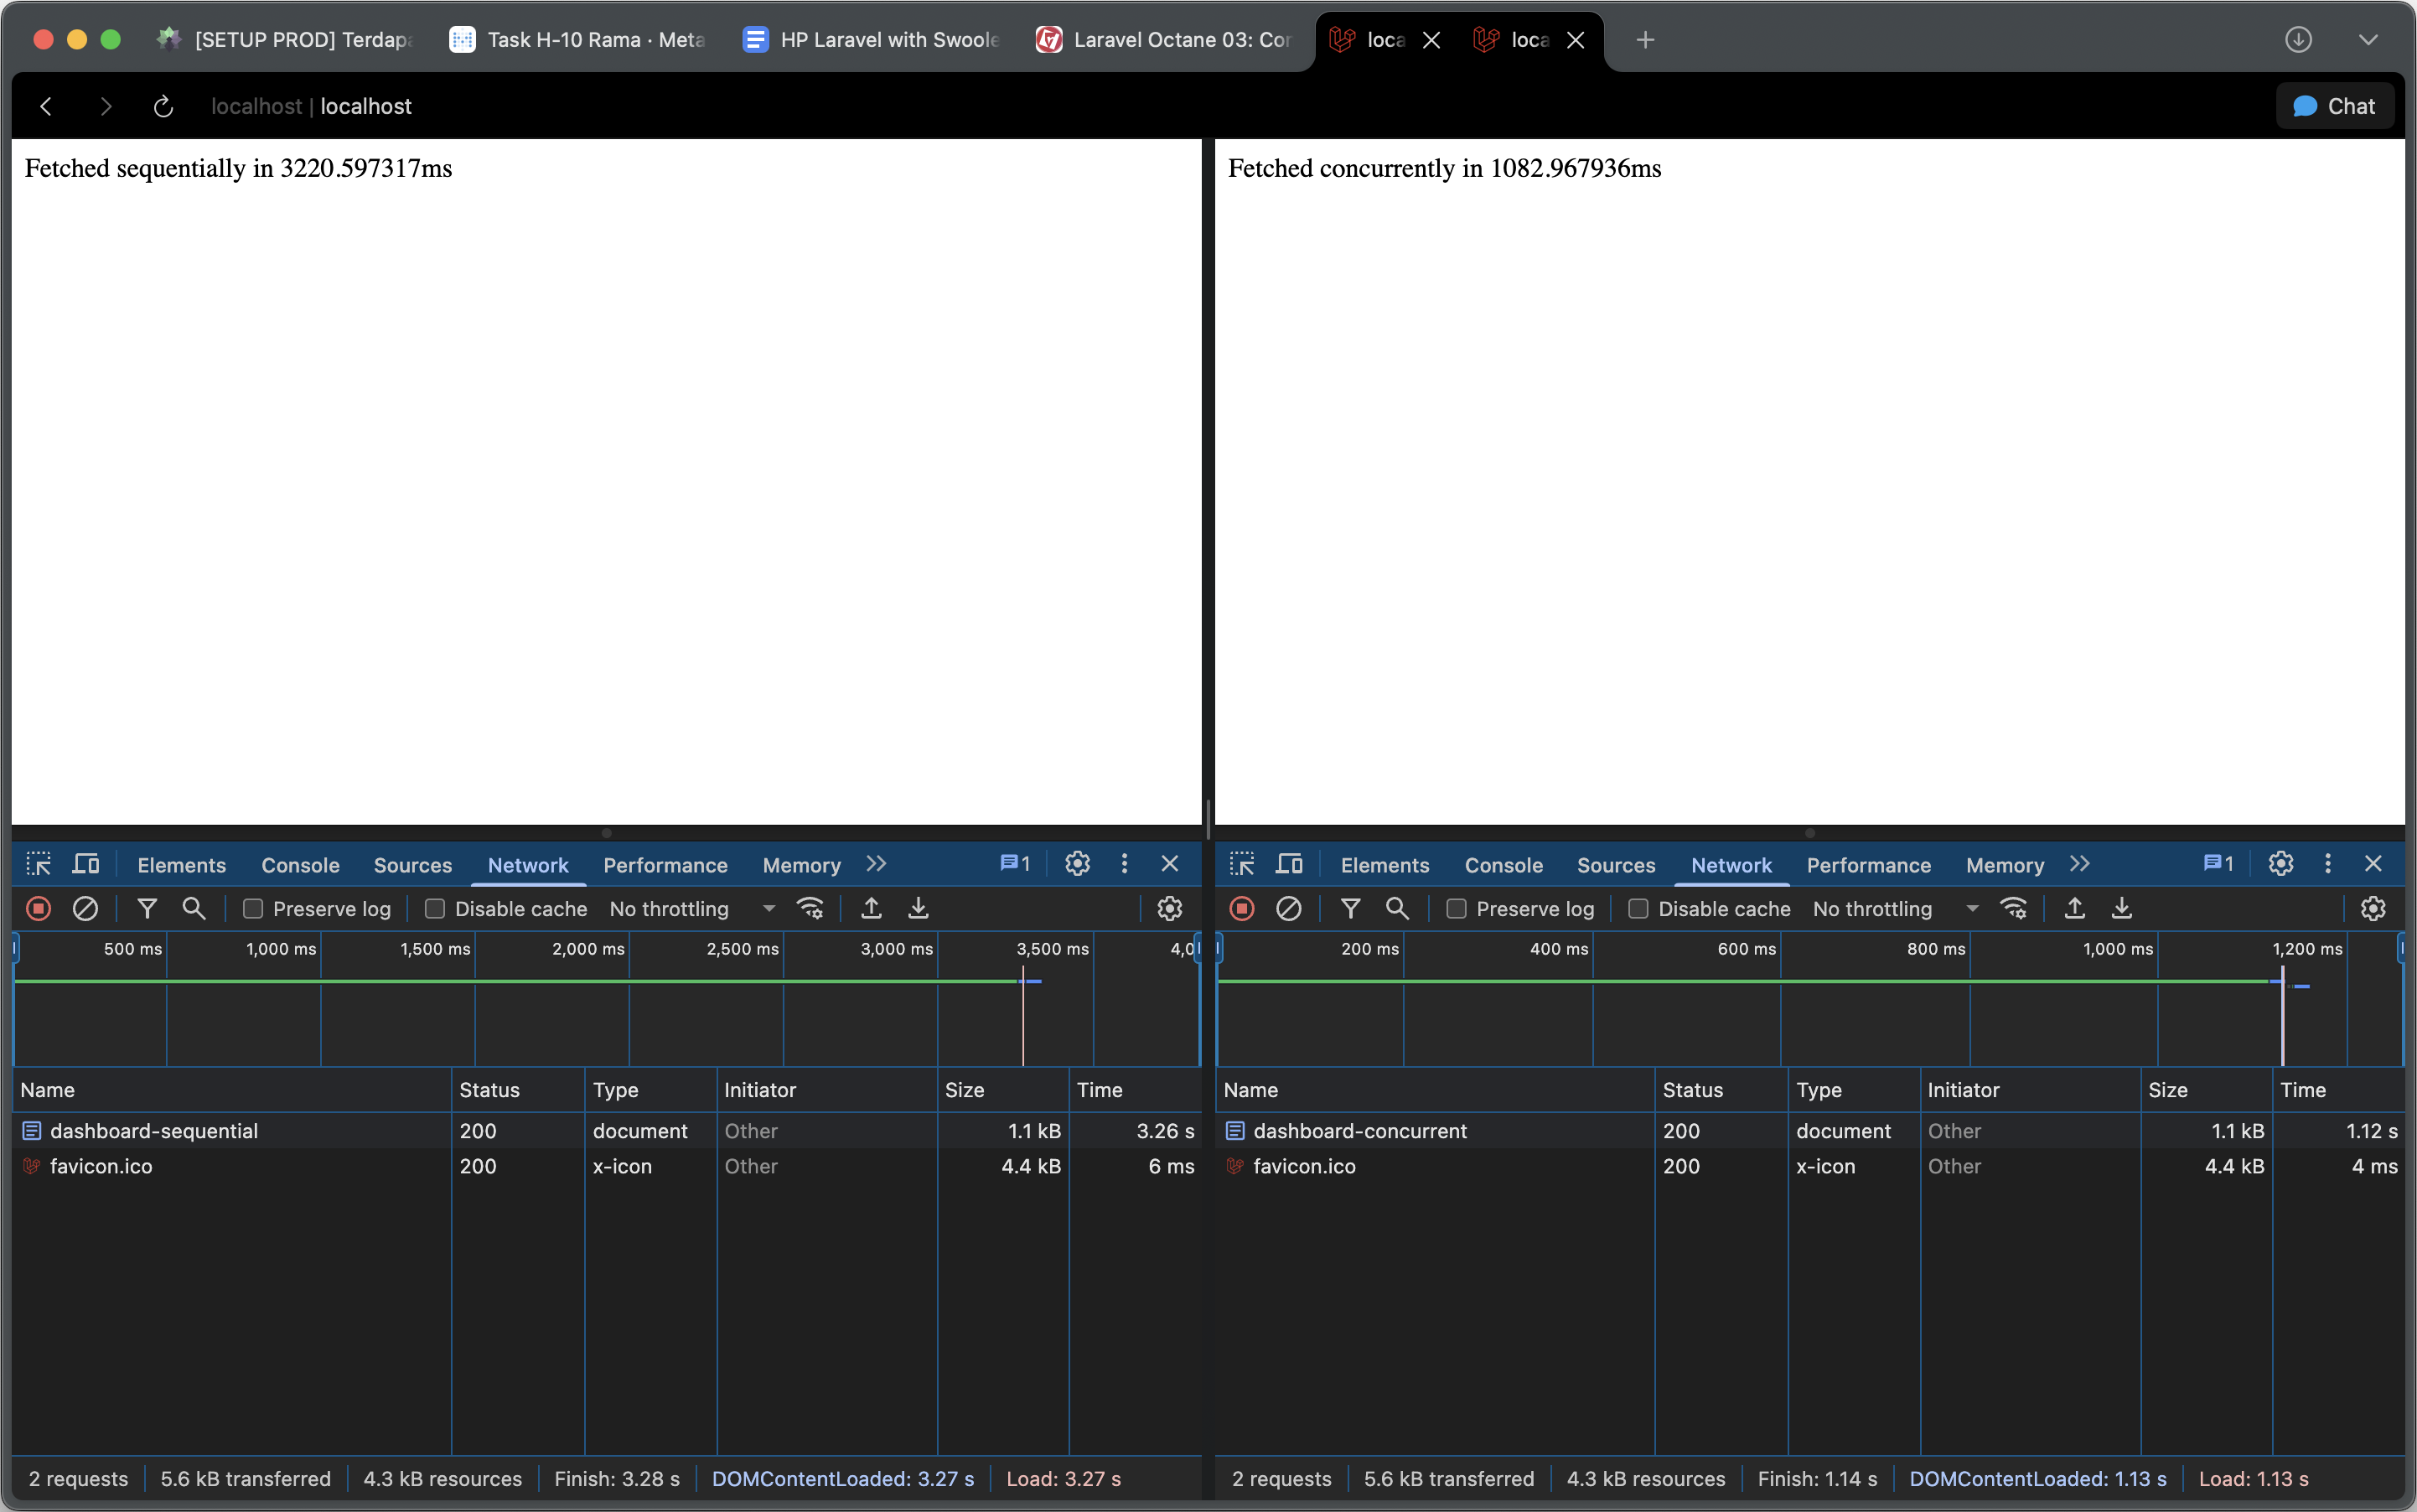Open a new browser tab
Screen dimensions: 2417x1512
[1645, 40]
